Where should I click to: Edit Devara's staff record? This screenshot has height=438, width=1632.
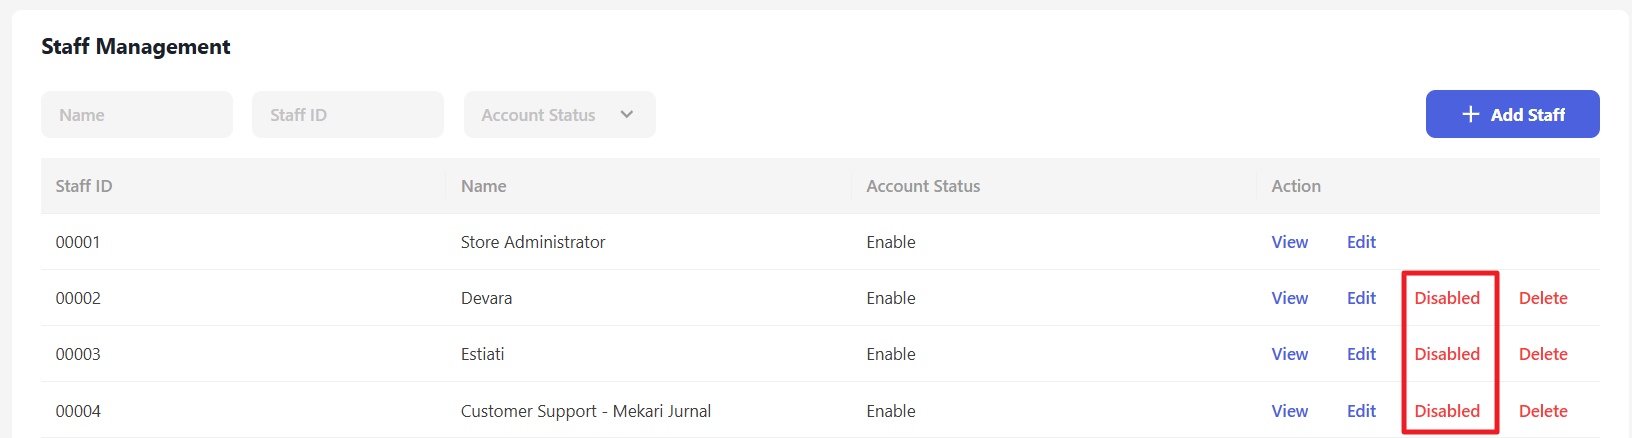click(x=1361, y=298)
